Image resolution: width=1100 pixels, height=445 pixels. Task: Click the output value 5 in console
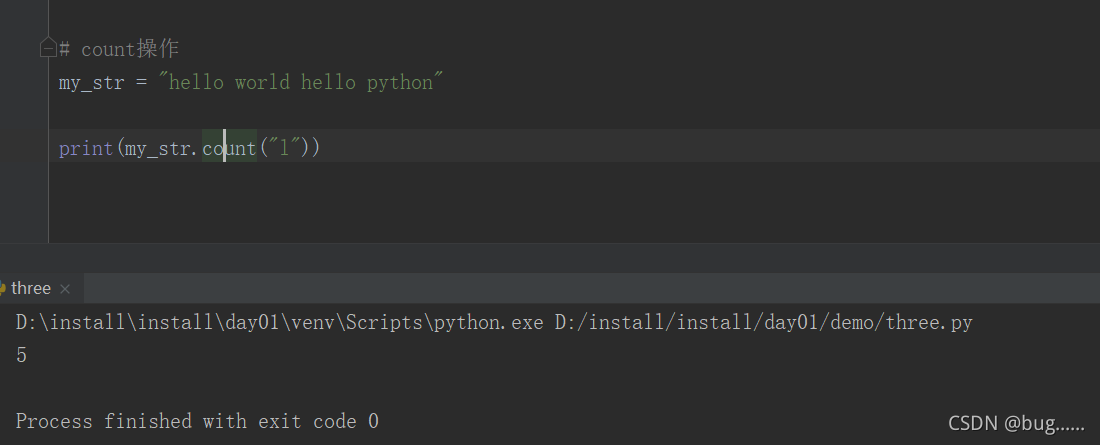pyautogui.click(x=21, y=355)
